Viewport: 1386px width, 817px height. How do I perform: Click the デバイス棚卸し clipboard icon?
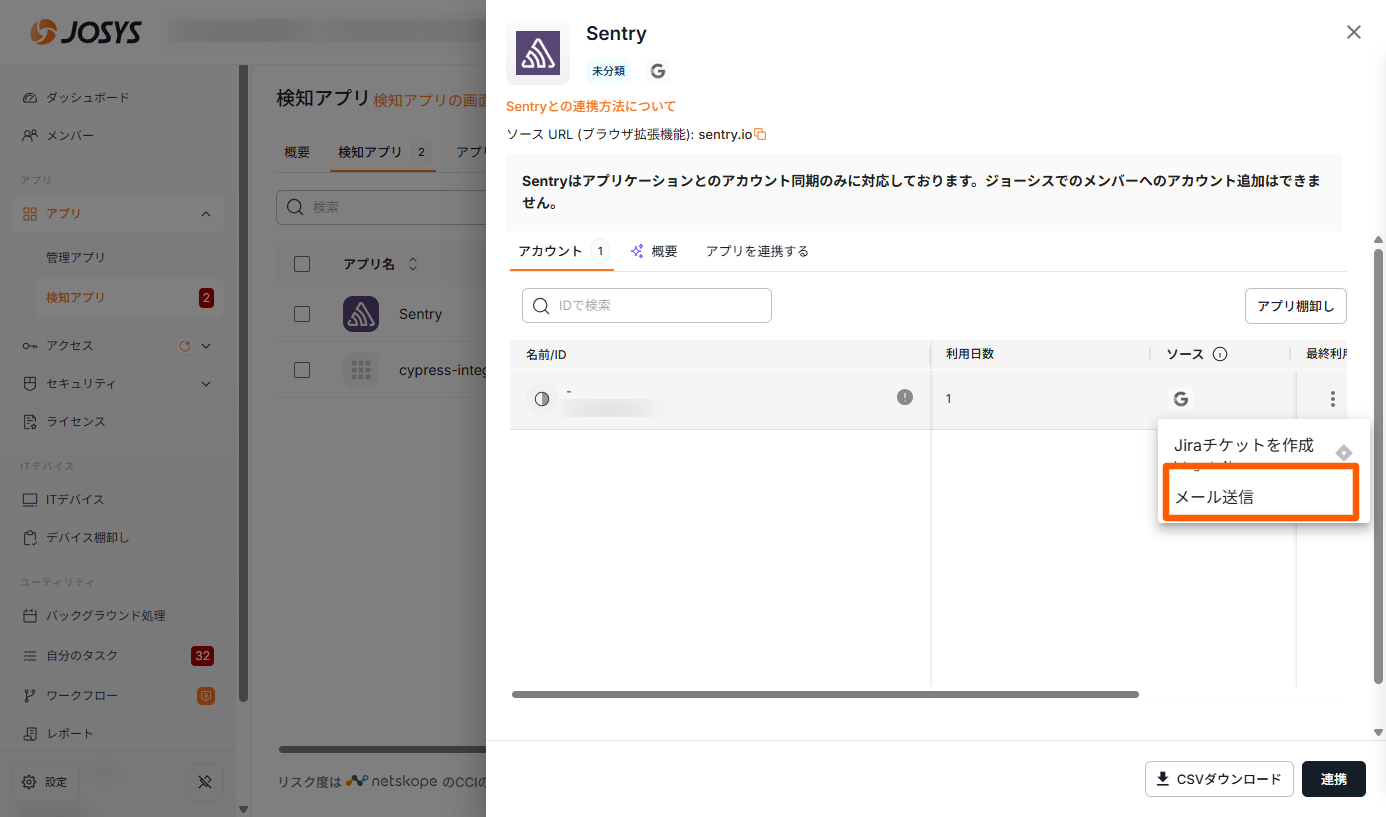(x=29, y=538)
